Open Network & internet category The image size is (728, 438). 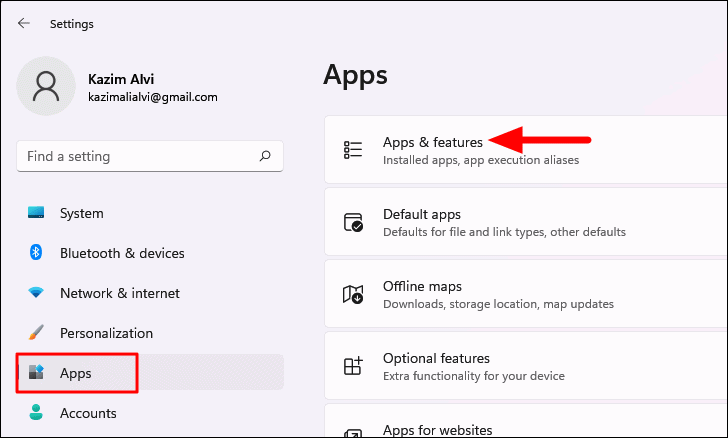click(x=150, y=293)
